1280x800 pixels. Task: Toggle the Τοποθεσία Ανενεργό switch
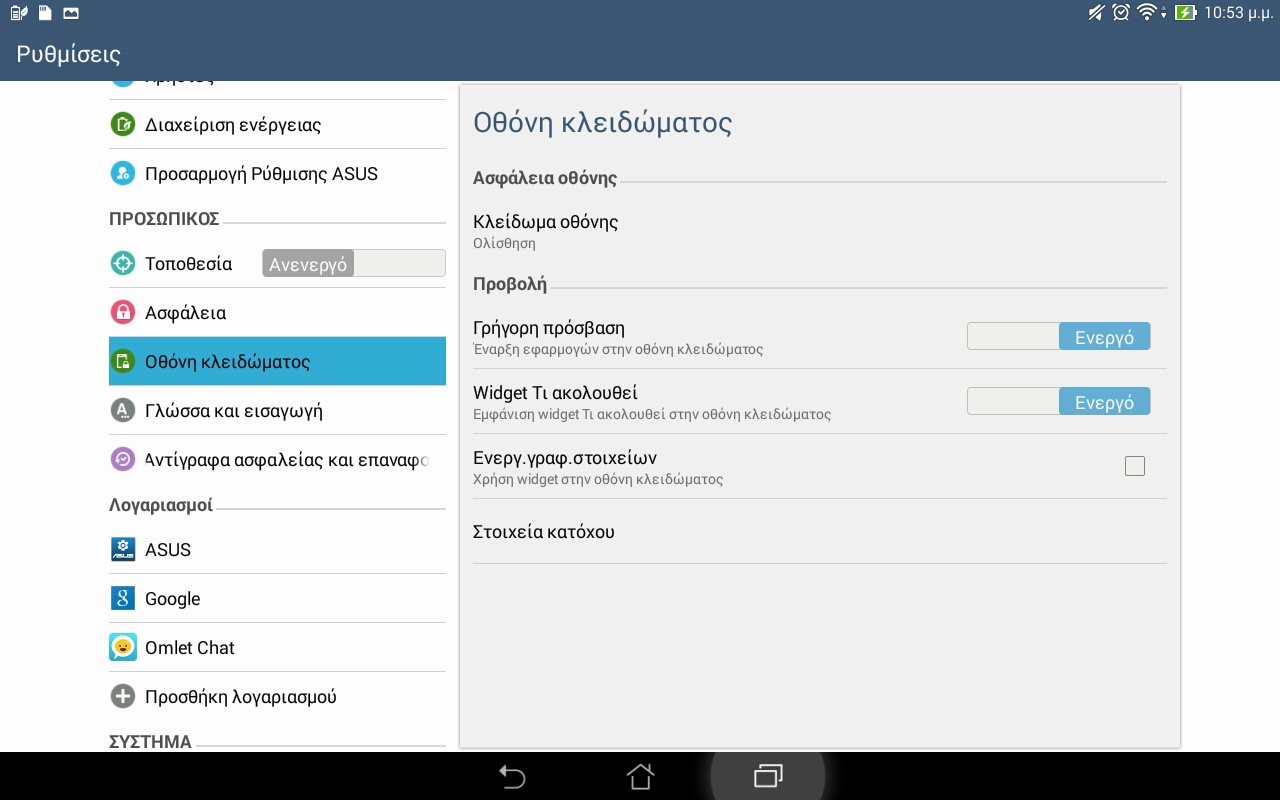(354, 263)
